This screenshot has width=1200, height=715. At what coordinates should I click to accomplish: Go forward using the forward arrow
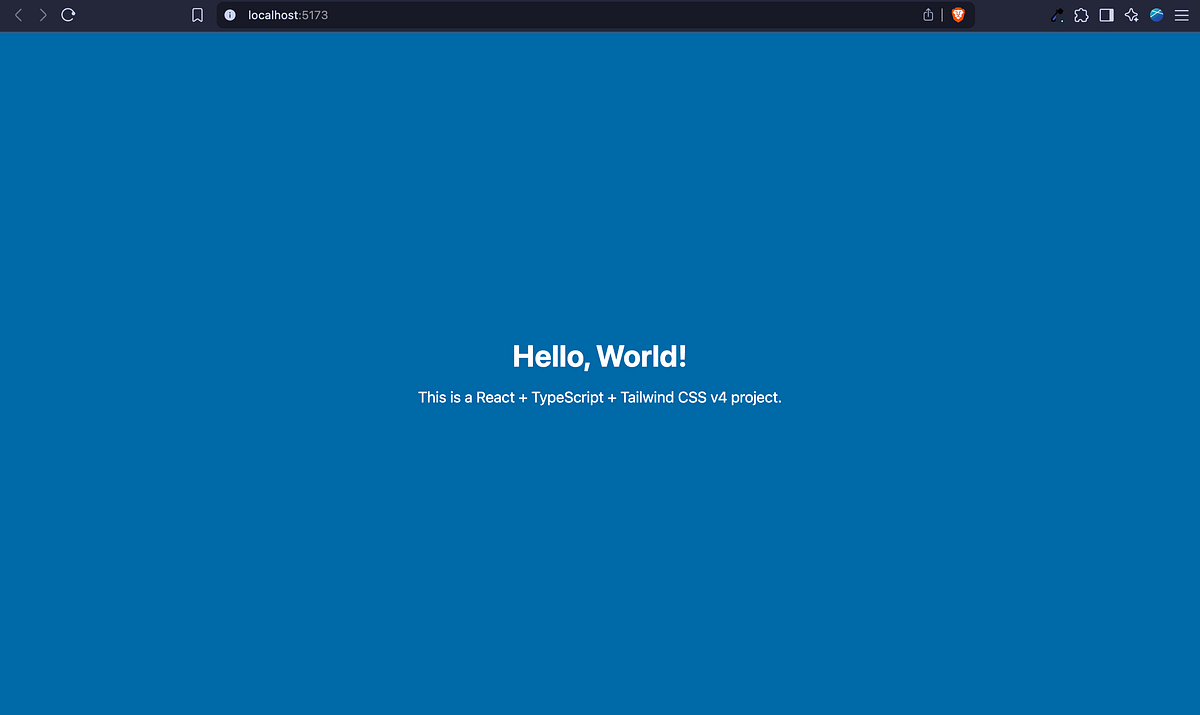(42, 15)
